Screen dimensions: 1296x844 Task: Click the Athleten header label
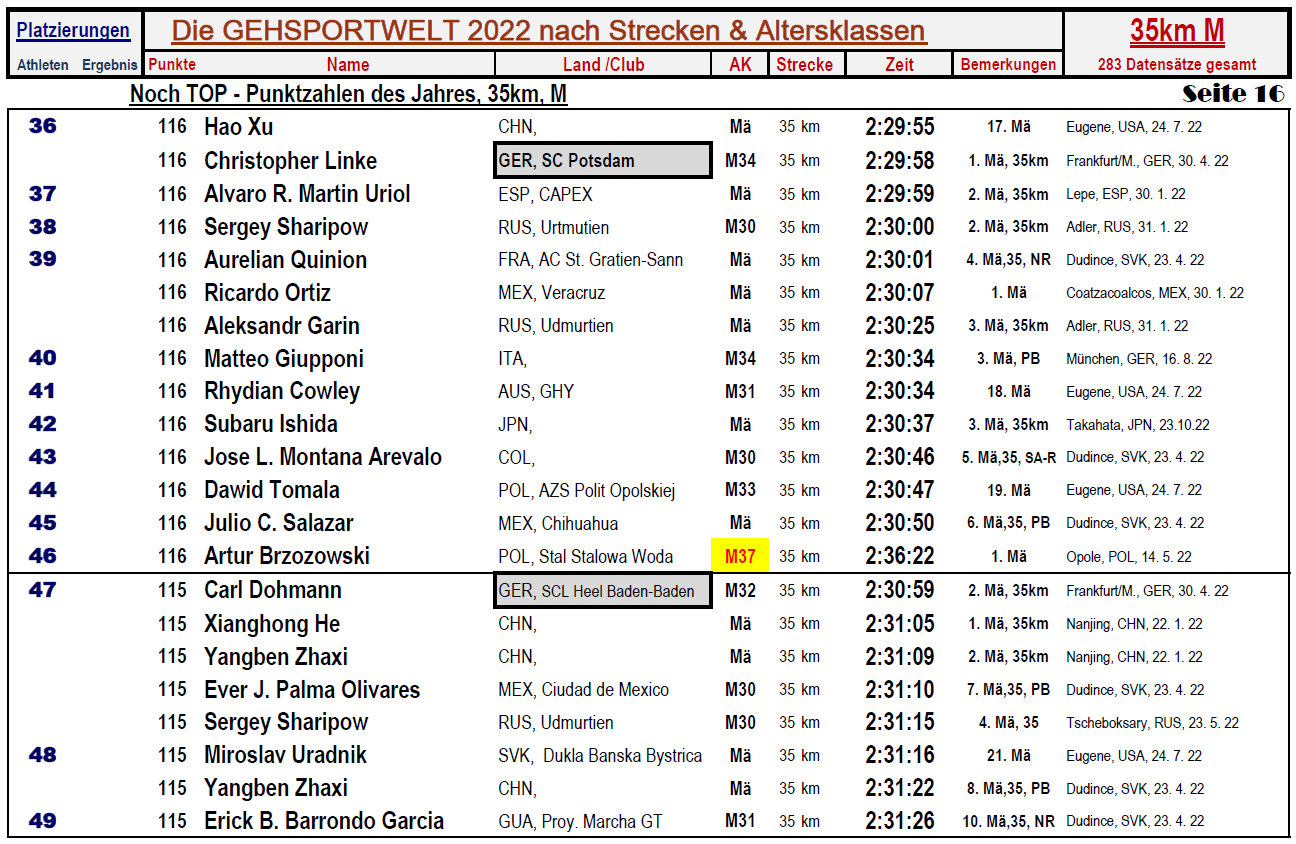43,65
